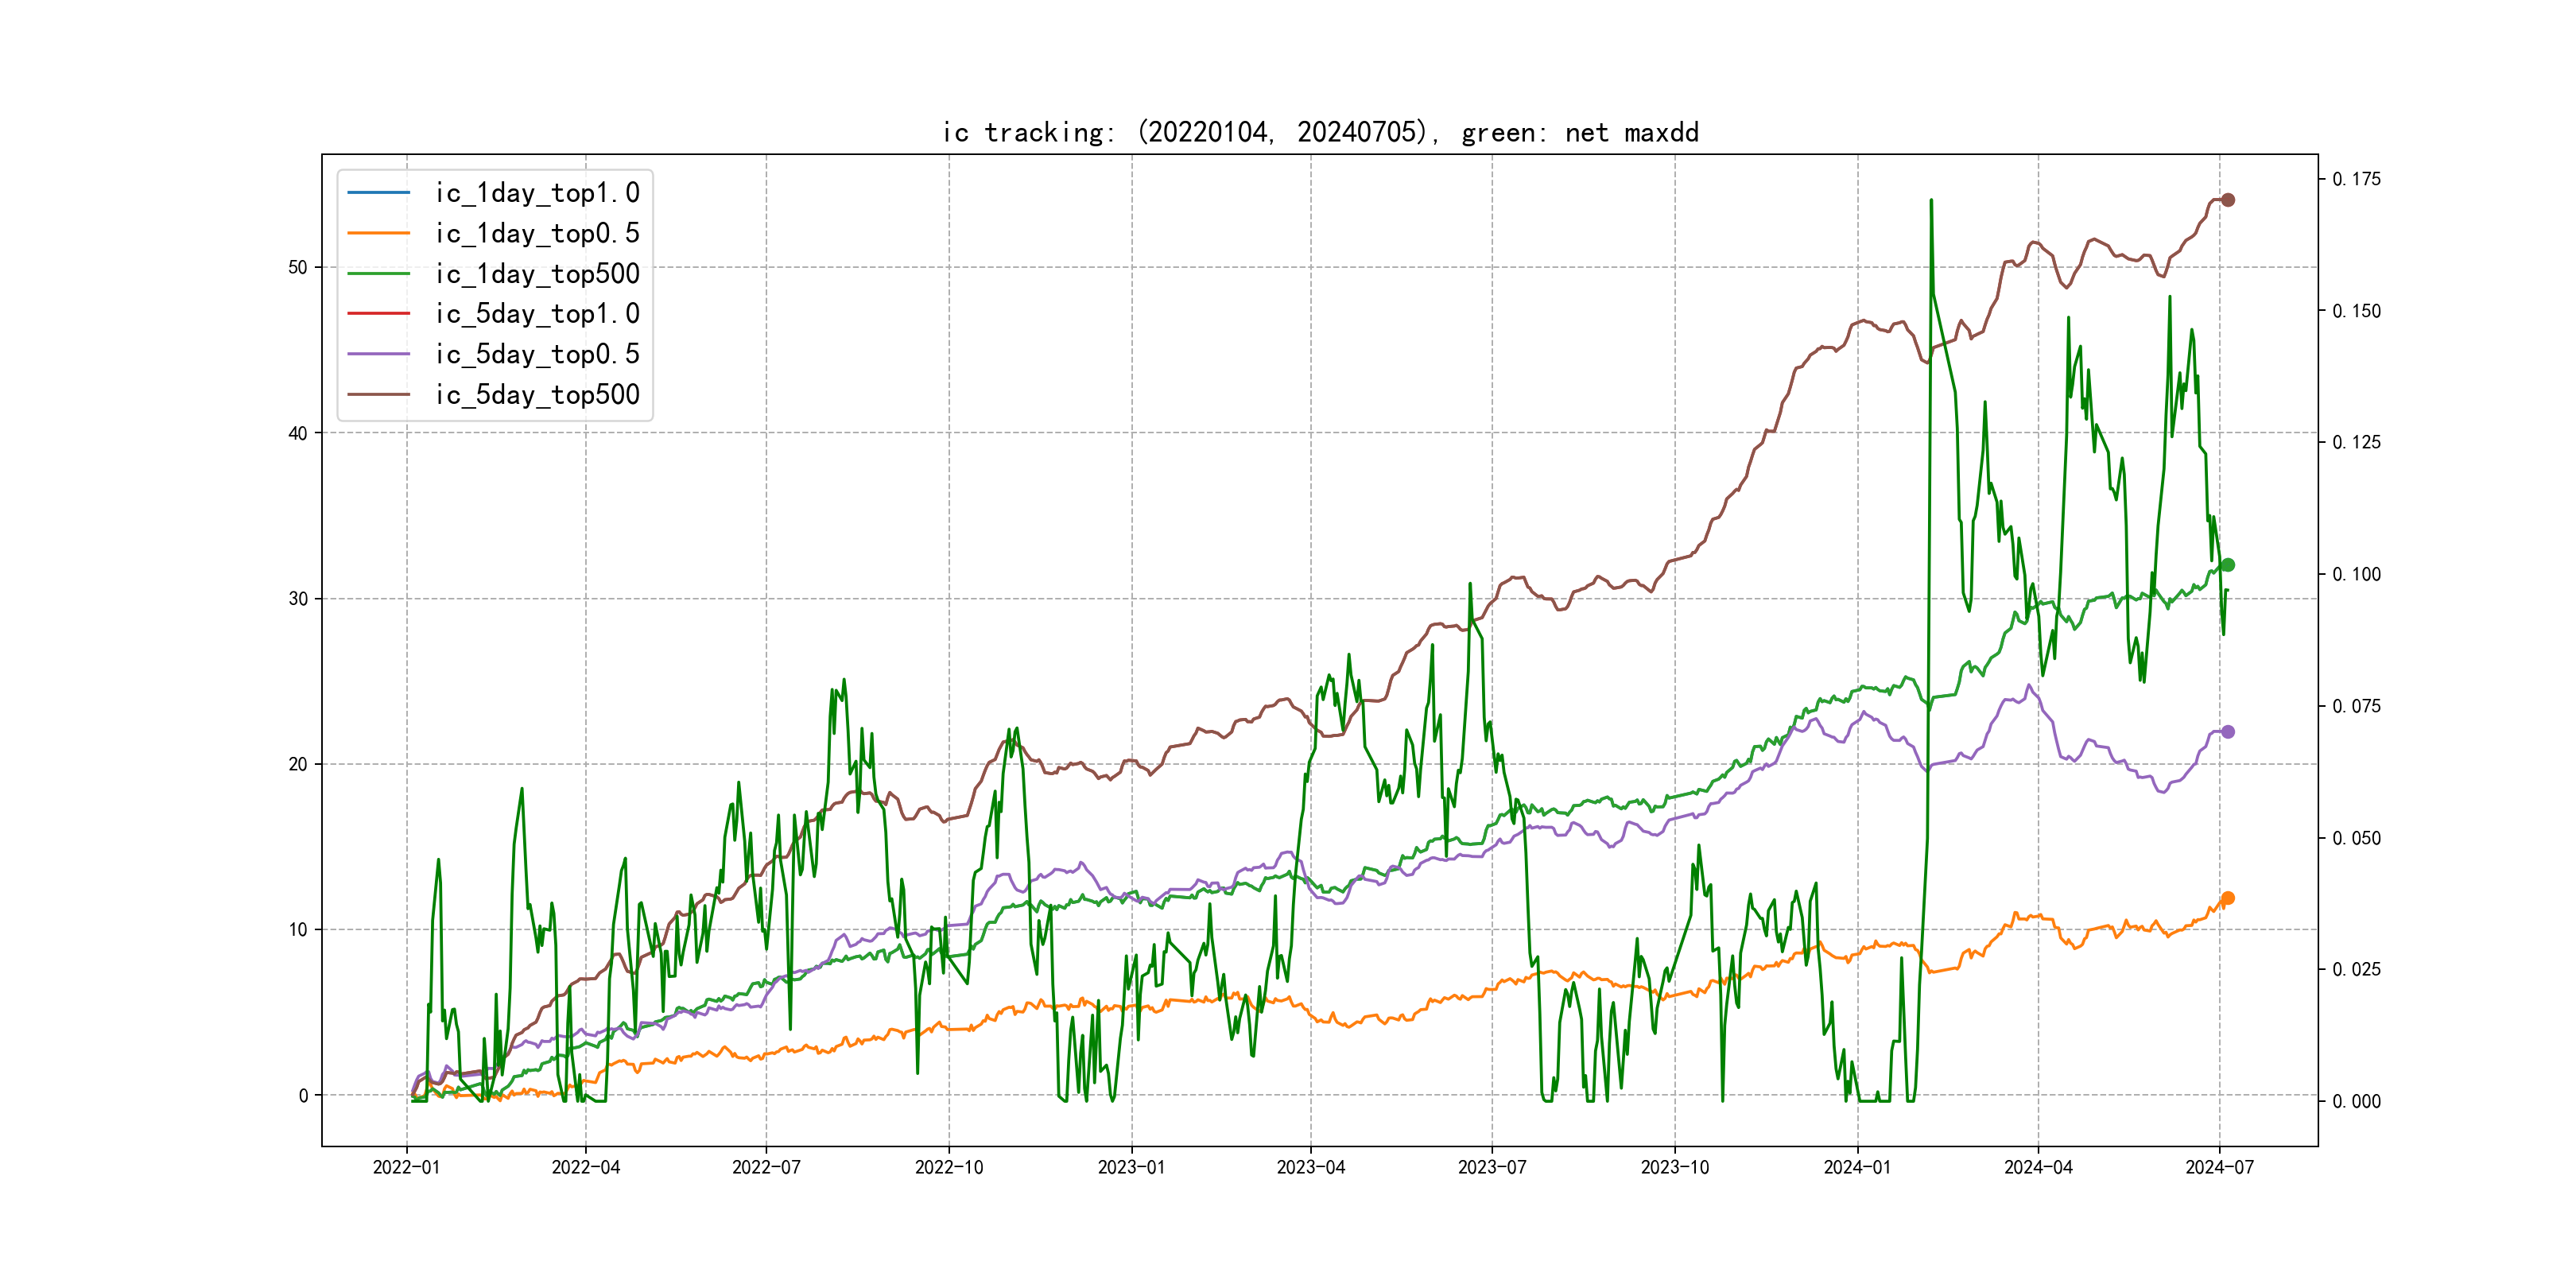Select the ic_5day_top0.5 legend label
This screenshot has width=2576, height=1288.
[x=537, y=354]
